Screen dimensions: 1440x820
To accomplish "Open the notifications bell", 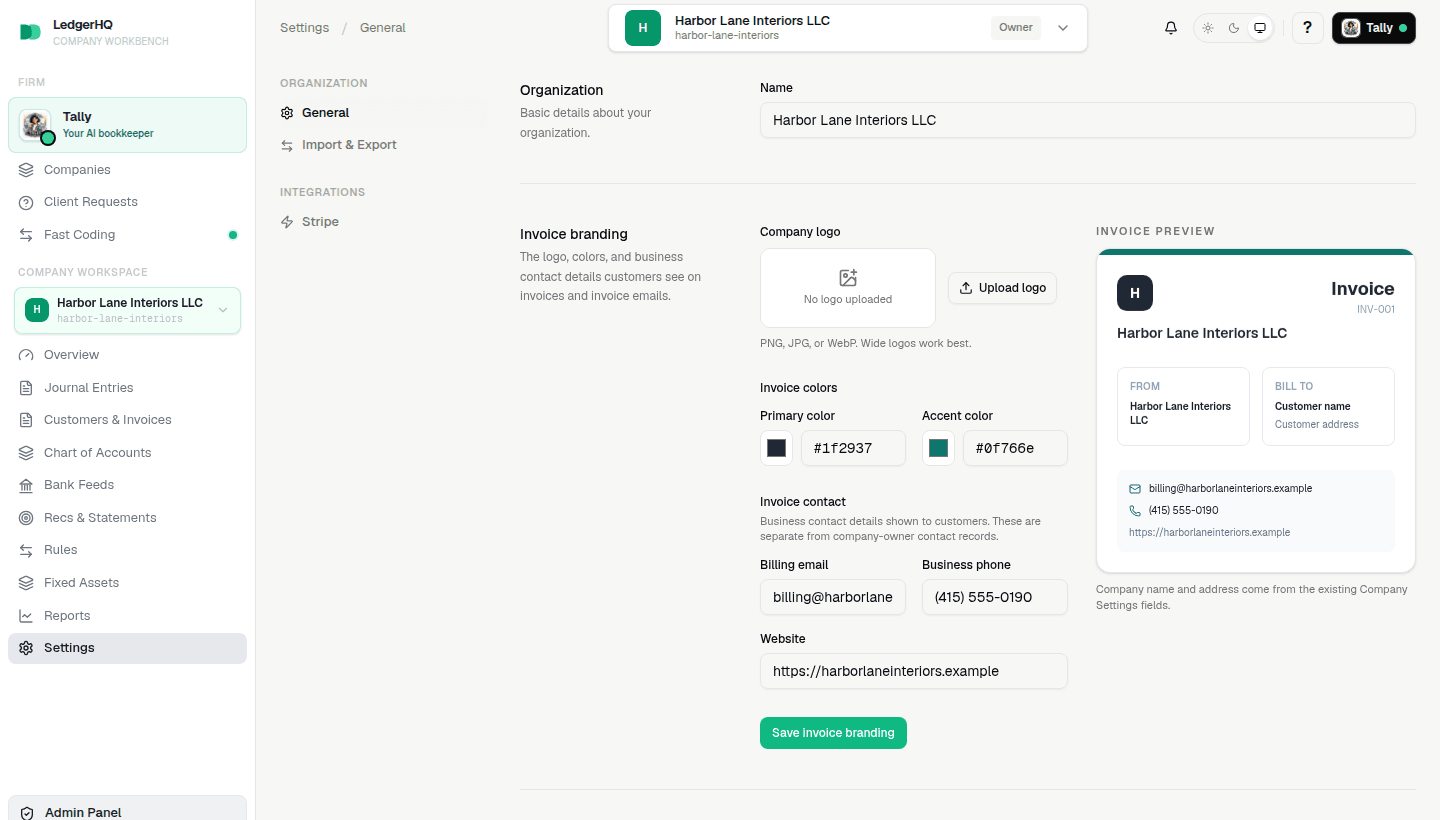I will coord(1171,28).
